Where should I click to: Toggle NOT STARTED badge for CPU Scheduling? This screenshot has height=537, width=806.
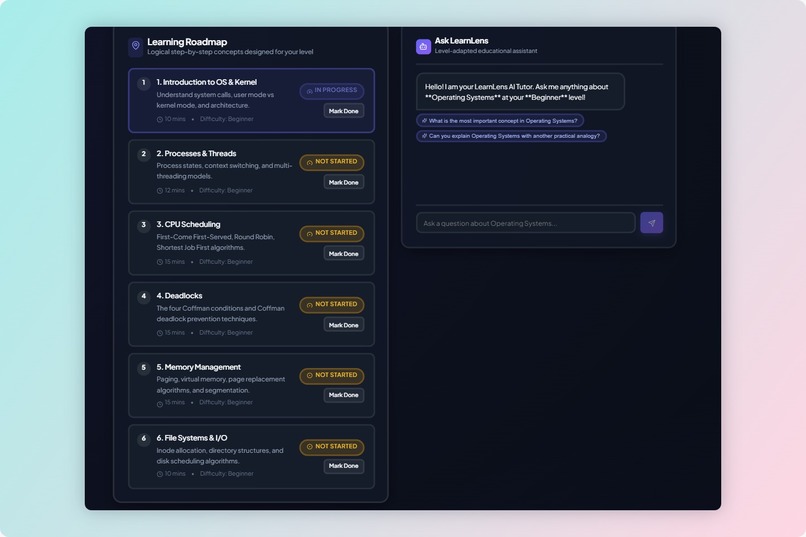pyautogui.click(x=332, y=233)
